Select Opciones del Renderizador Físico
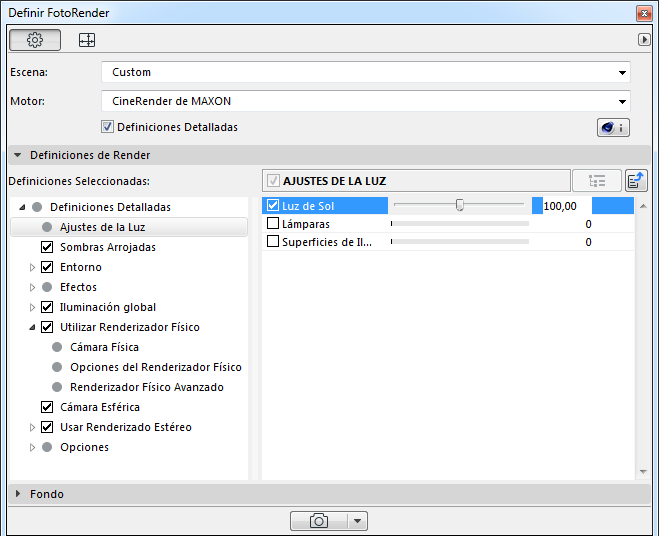659x536 pixels. (x=156, y=367)
